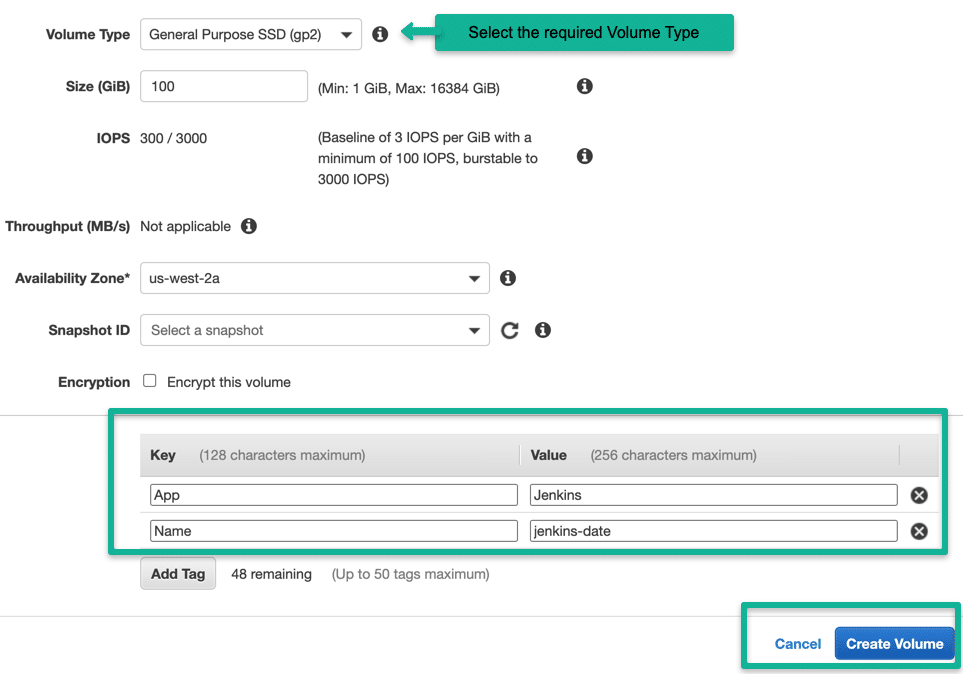963x674 pixels.
Task: Click the Cancel link
Action: pos(797,643)
